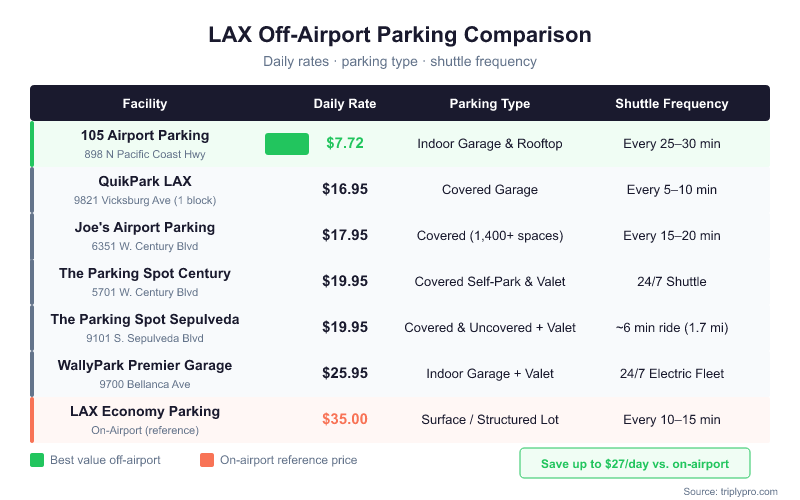Open the QuikPark LAX facility entry
This screenshot has height=500, width=800.
click(145, 182)
